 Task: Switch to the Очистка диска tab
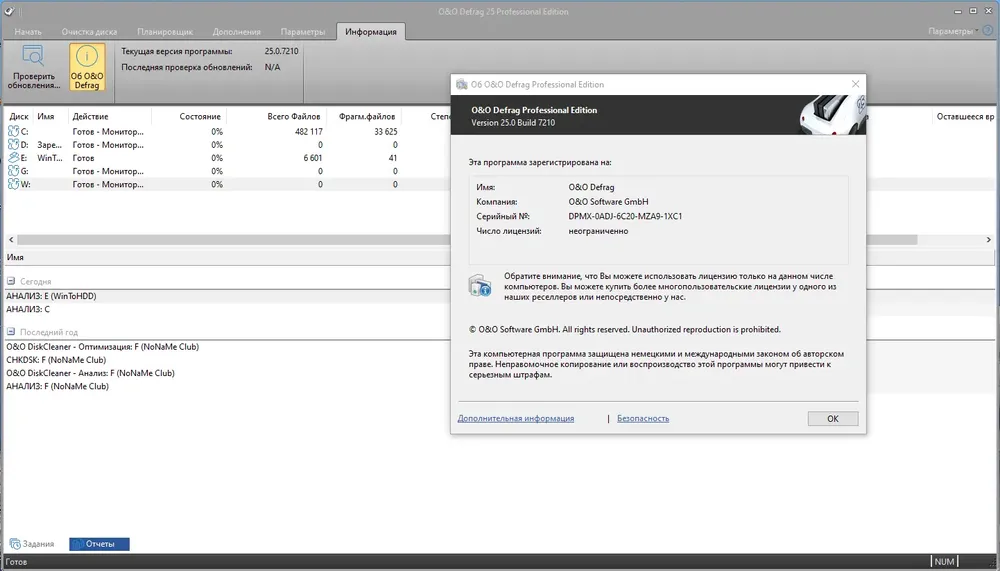point(89,31)
